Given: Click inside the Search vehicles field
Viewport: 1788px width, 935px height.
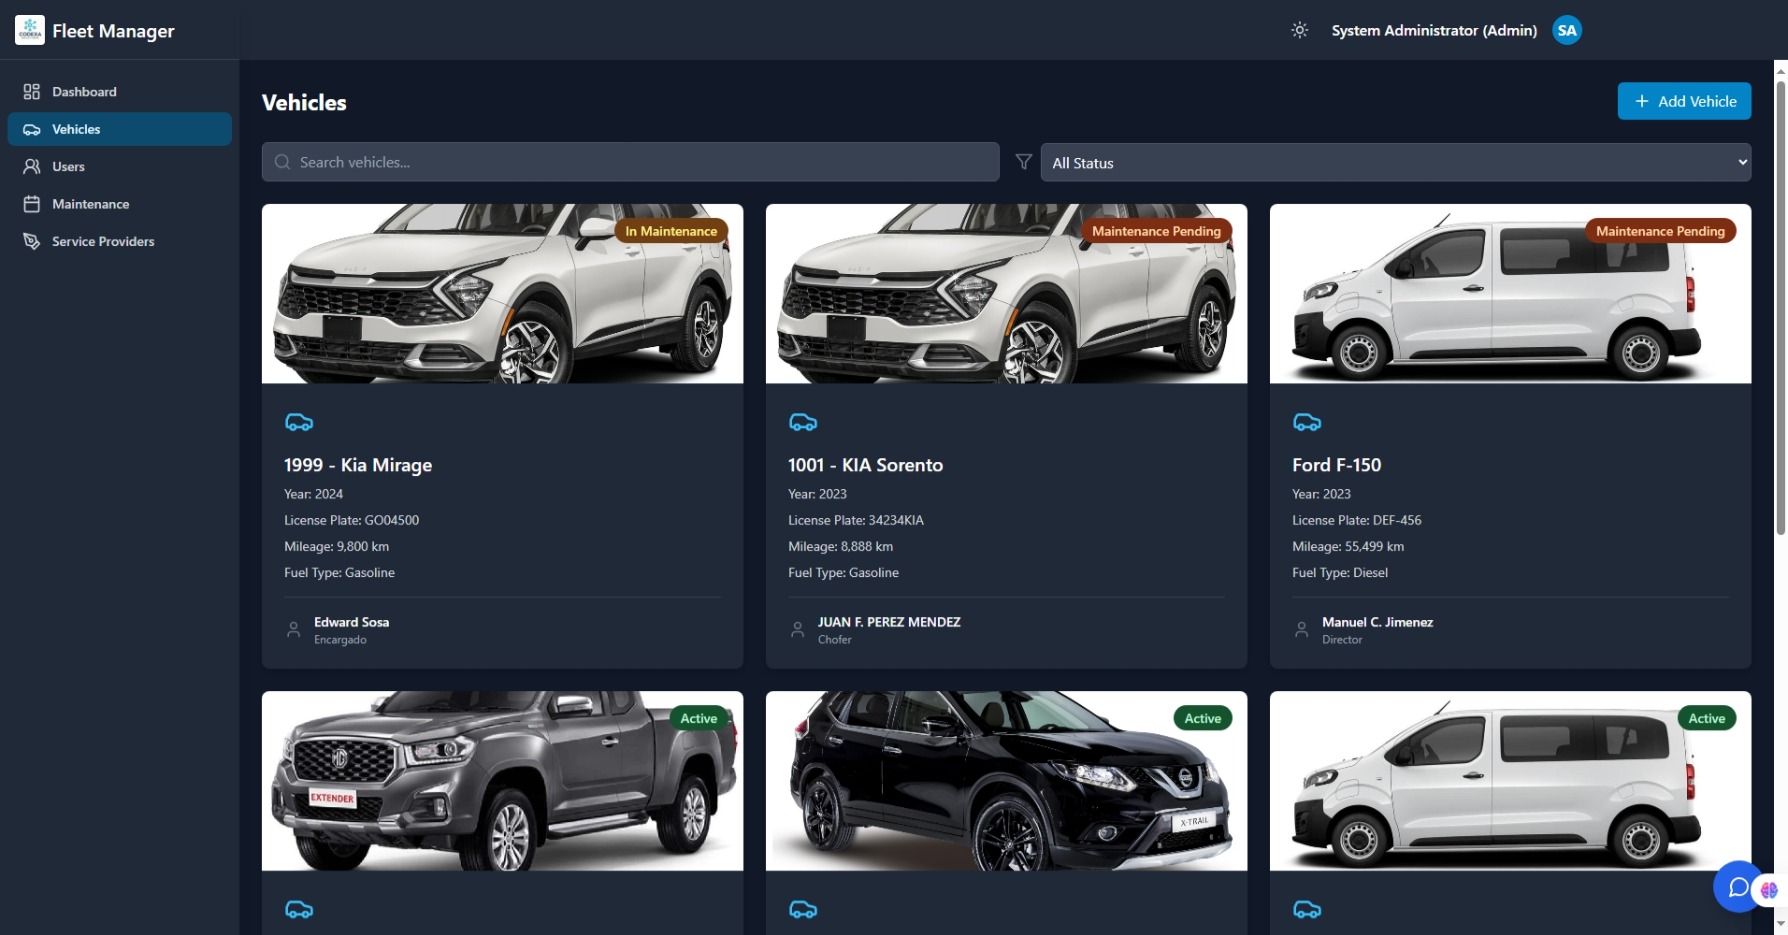Looking at the screenshot, I should coord(629,161).
